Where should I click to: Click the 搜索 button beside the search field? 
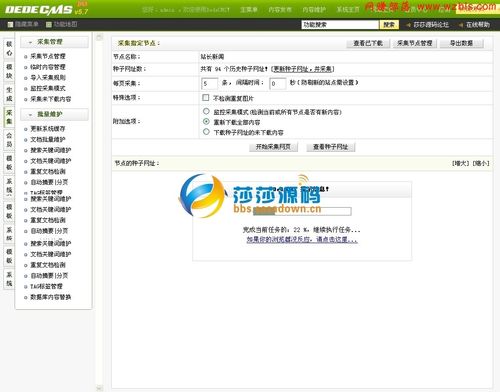pos(389,25)
